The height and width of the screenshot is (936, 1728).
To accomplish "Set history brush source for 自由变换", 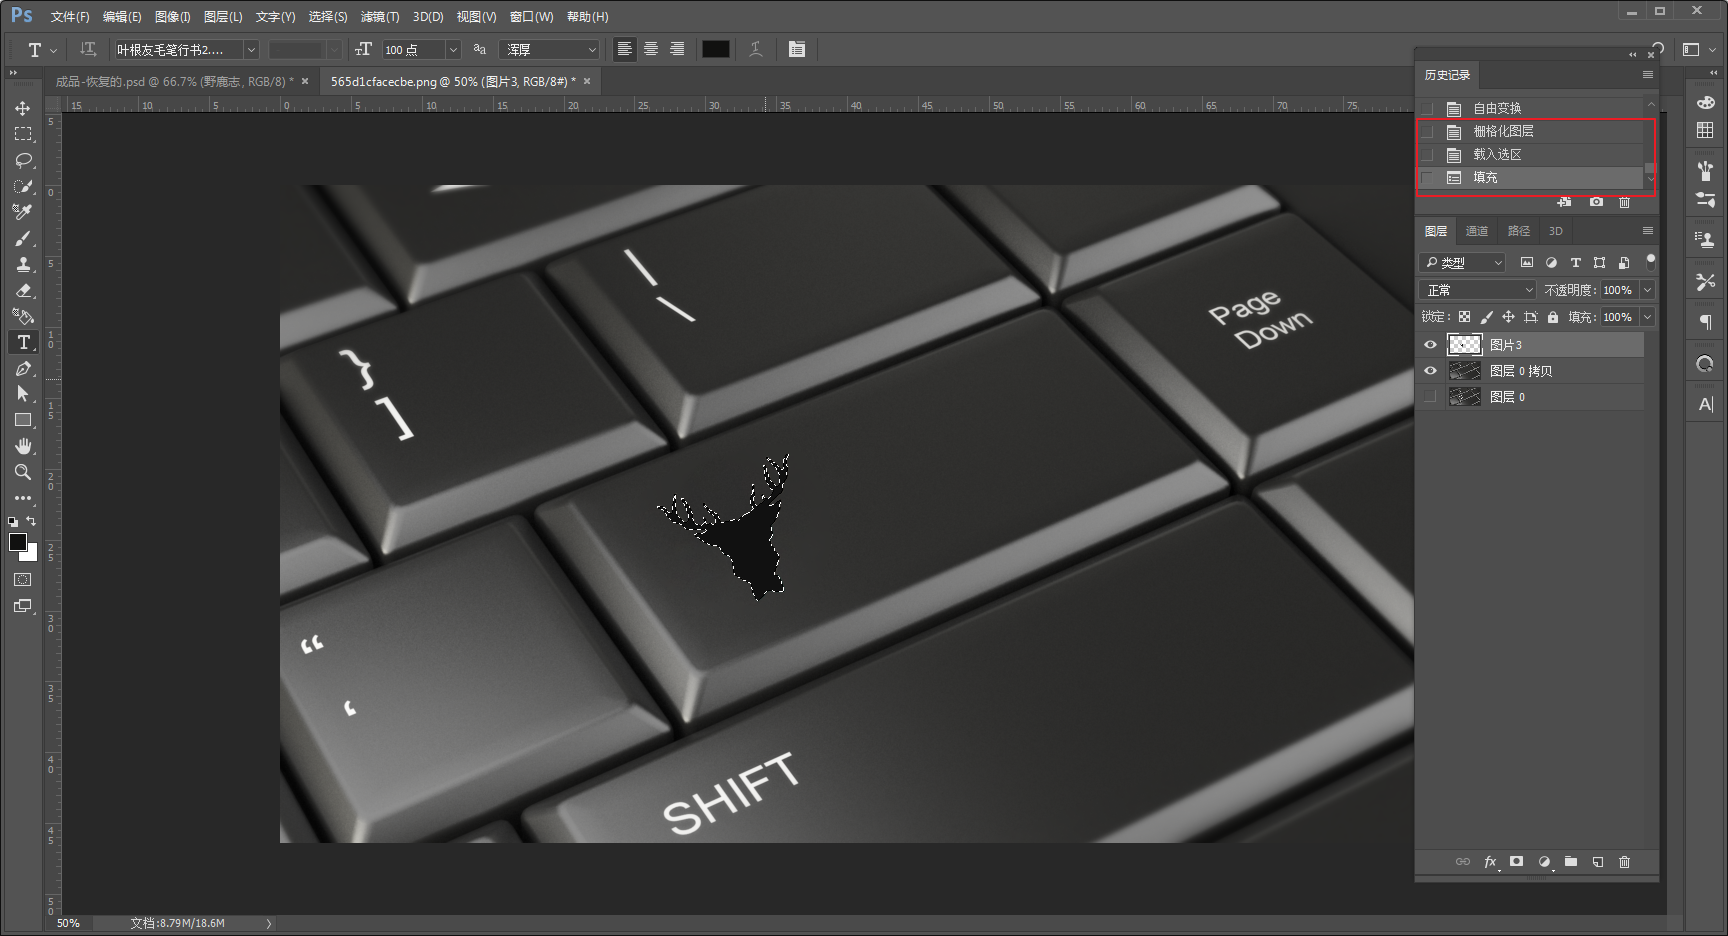I will [1427, 108].
